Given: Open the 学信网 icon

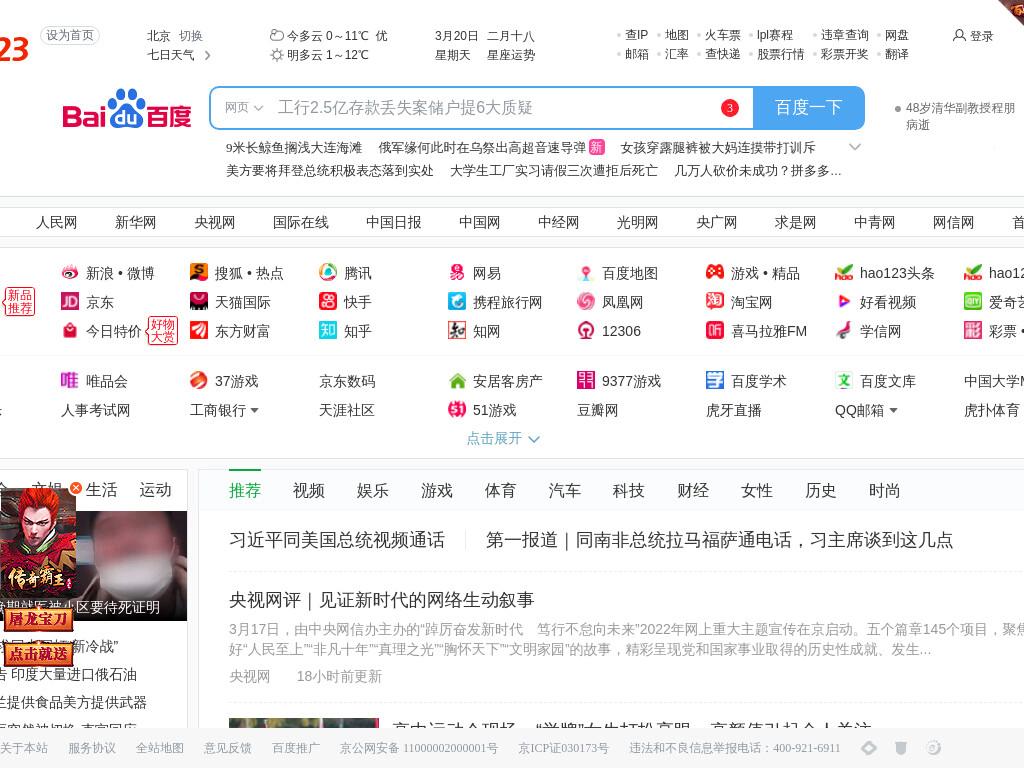Looking at the screenshot, I should pos(844,330).
